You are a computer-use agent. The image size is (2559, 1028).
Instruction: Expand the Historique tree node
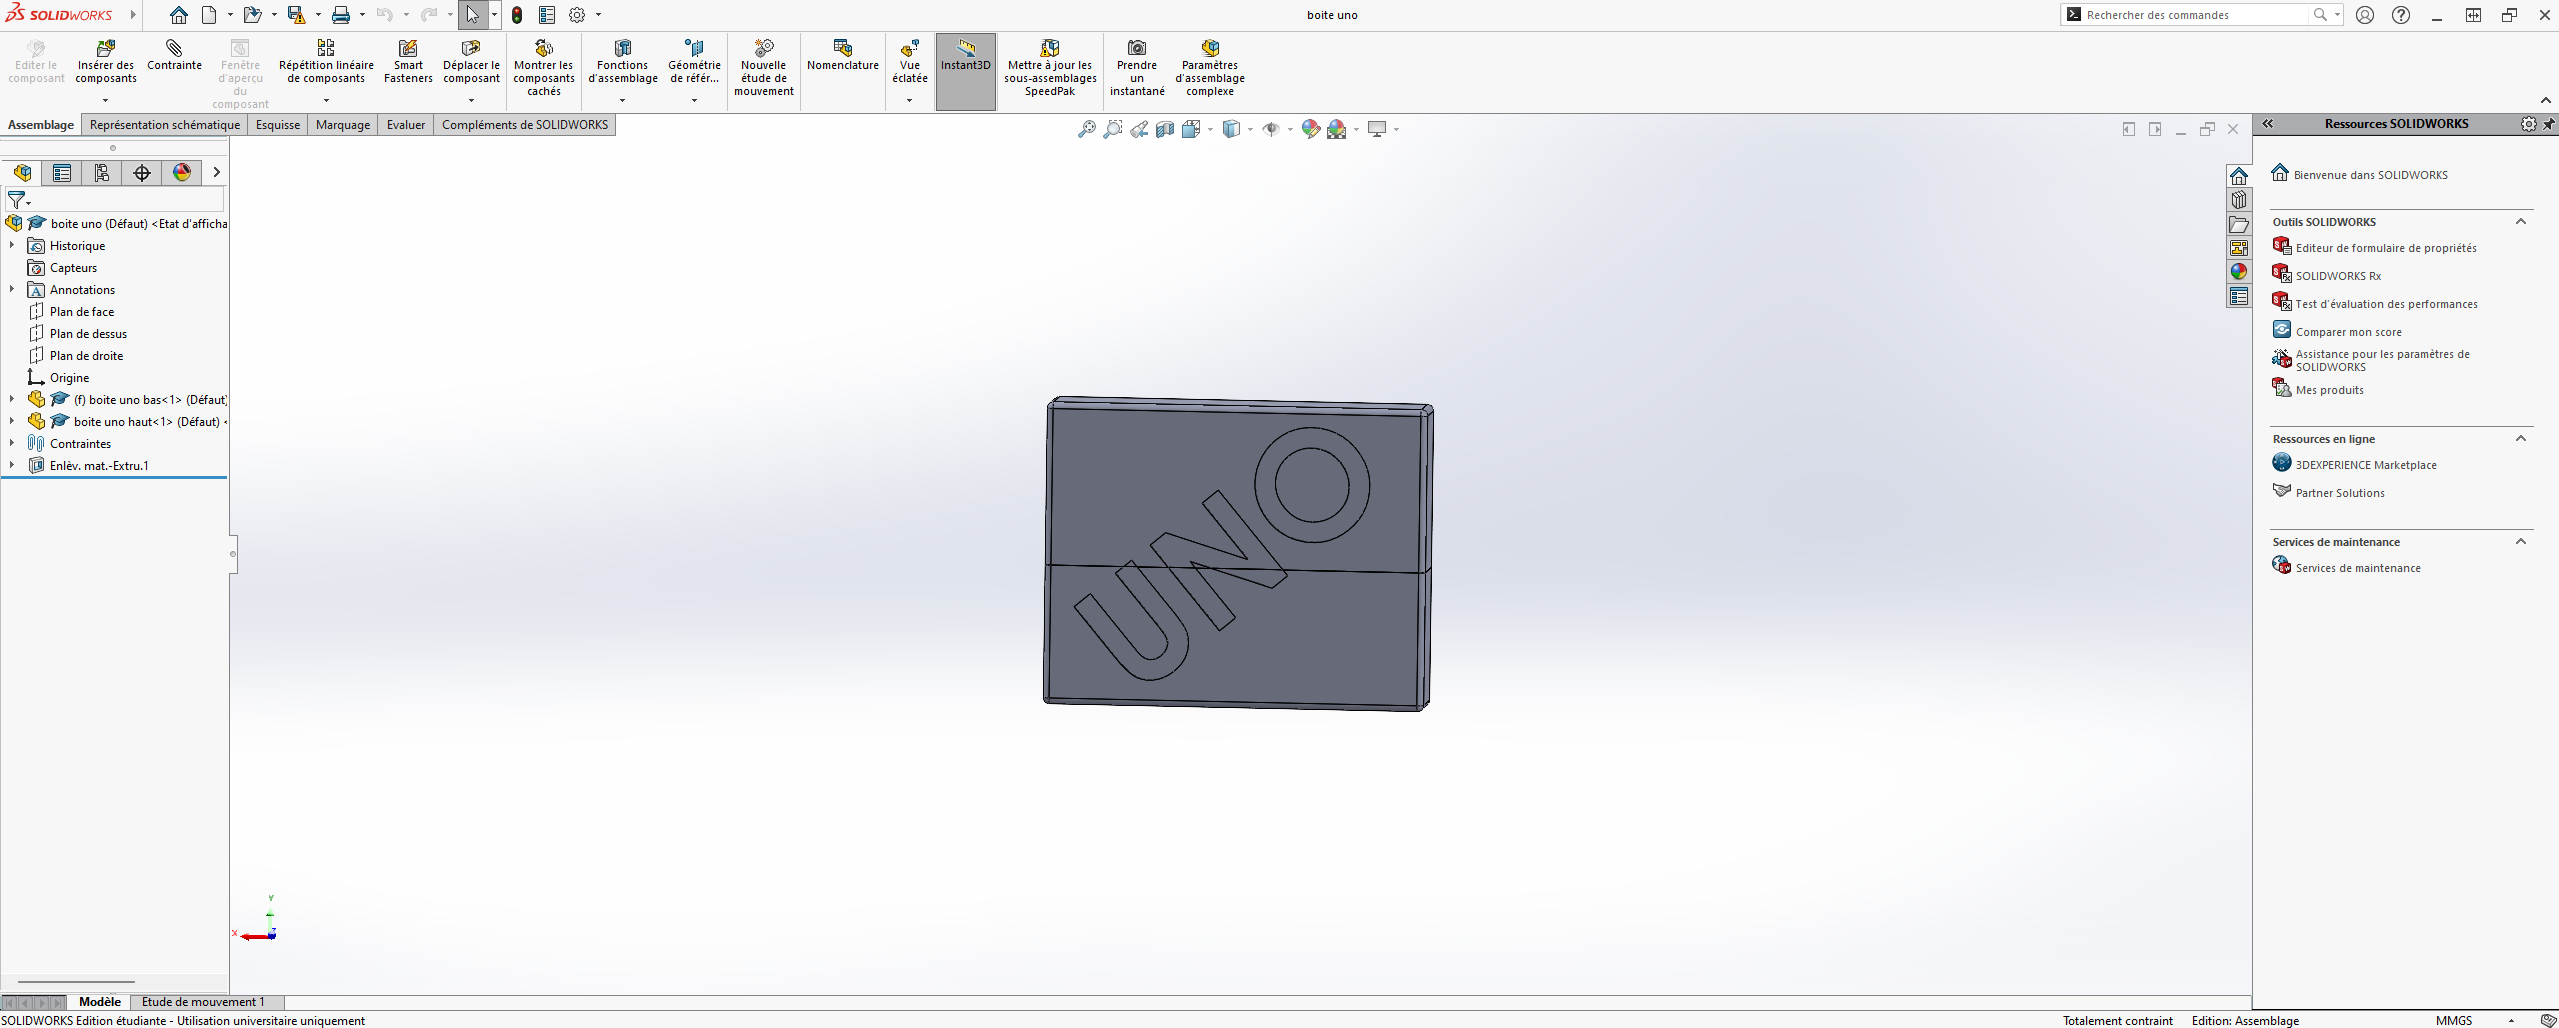(12, 245)
